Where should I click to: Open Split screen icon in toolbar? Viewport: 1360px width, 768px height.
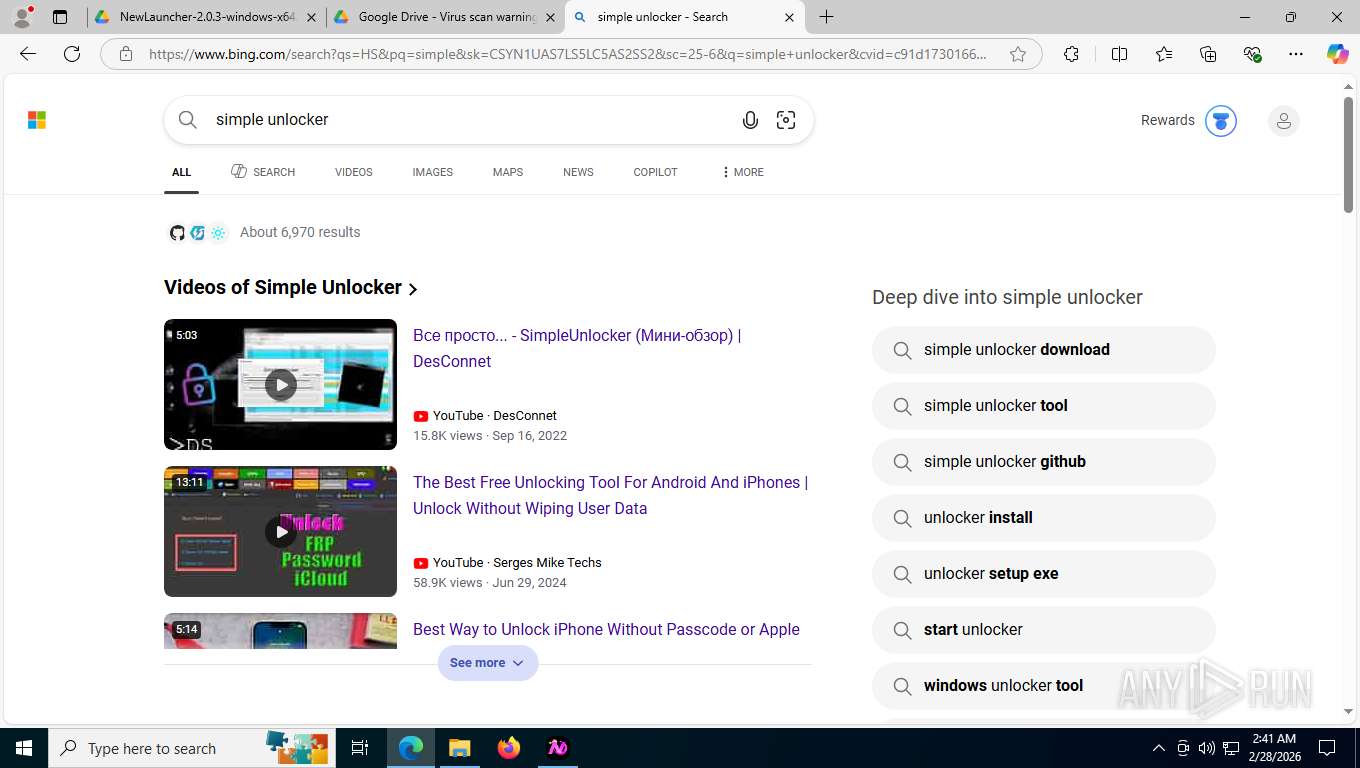tap(1119, 54)
